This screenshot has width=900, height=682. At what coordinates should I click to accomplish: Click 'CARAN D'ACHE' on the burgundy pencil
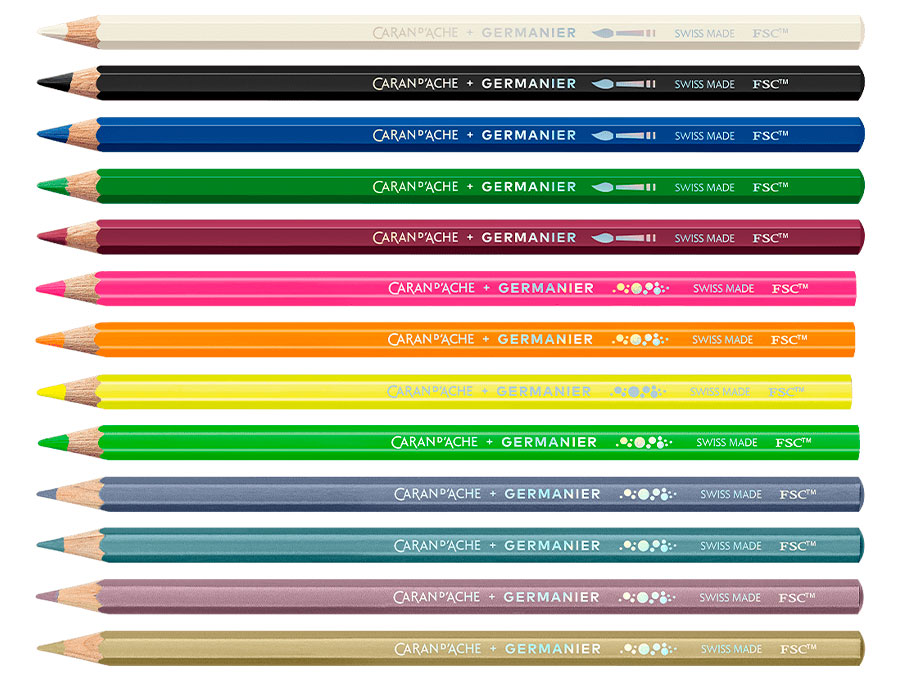(x=416, y=238)
